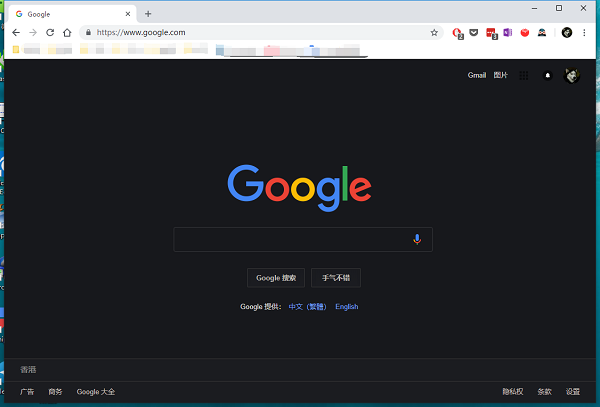Open Chrome's three-dot menu
Image resolution: width=600 pixels, height=407 pixels.
click(x=584, y=33)
